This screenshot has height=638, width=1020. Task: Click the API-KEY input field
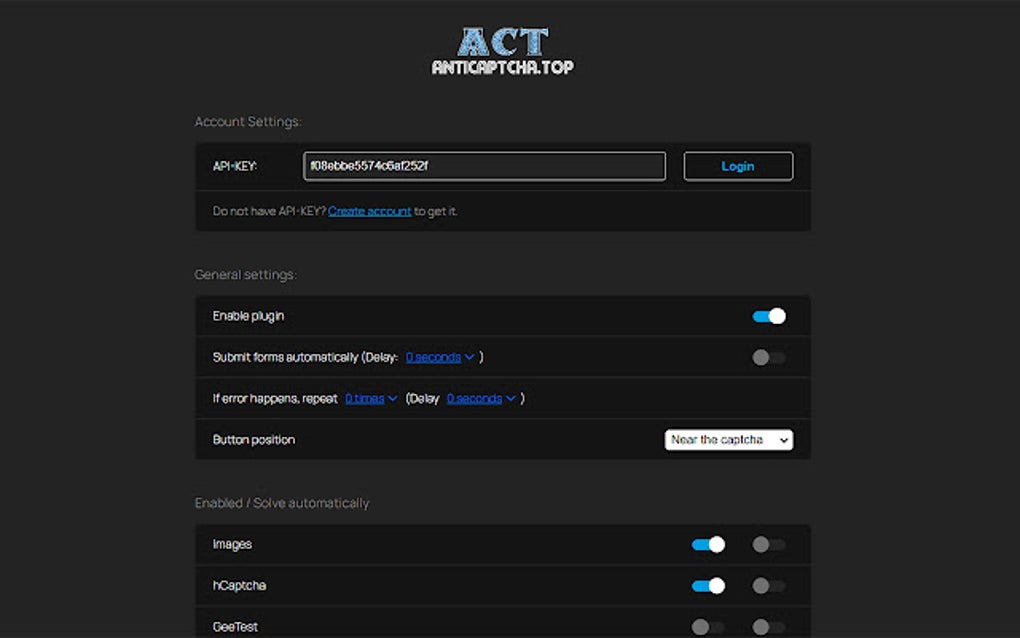[x=484, y=166]
